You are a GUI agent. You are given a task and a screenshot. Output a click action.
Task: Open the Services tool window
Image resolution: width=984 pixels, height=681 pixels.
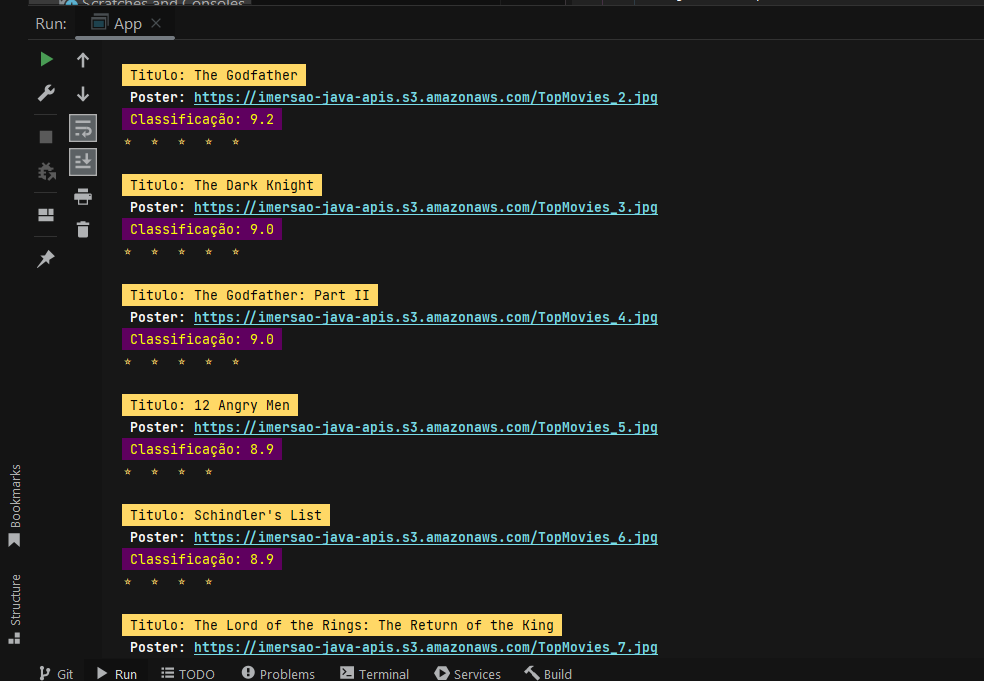pyautogui.click(x=468, y=673)
